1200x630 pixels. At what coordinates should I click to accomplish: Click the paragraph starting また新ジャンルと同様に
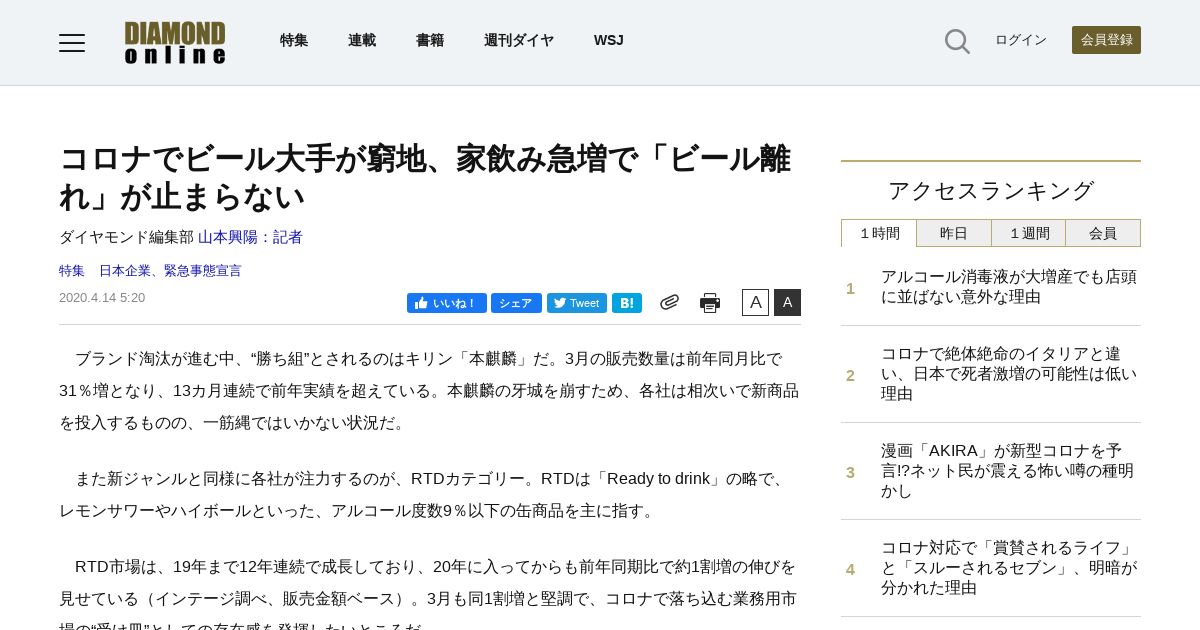[x=430, y=494]
